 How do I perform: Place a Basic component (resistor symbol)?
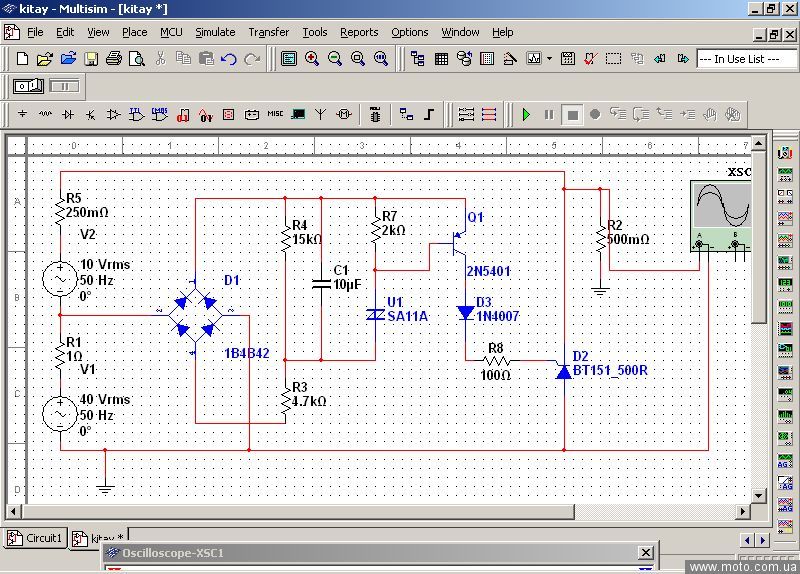point(45,114)
